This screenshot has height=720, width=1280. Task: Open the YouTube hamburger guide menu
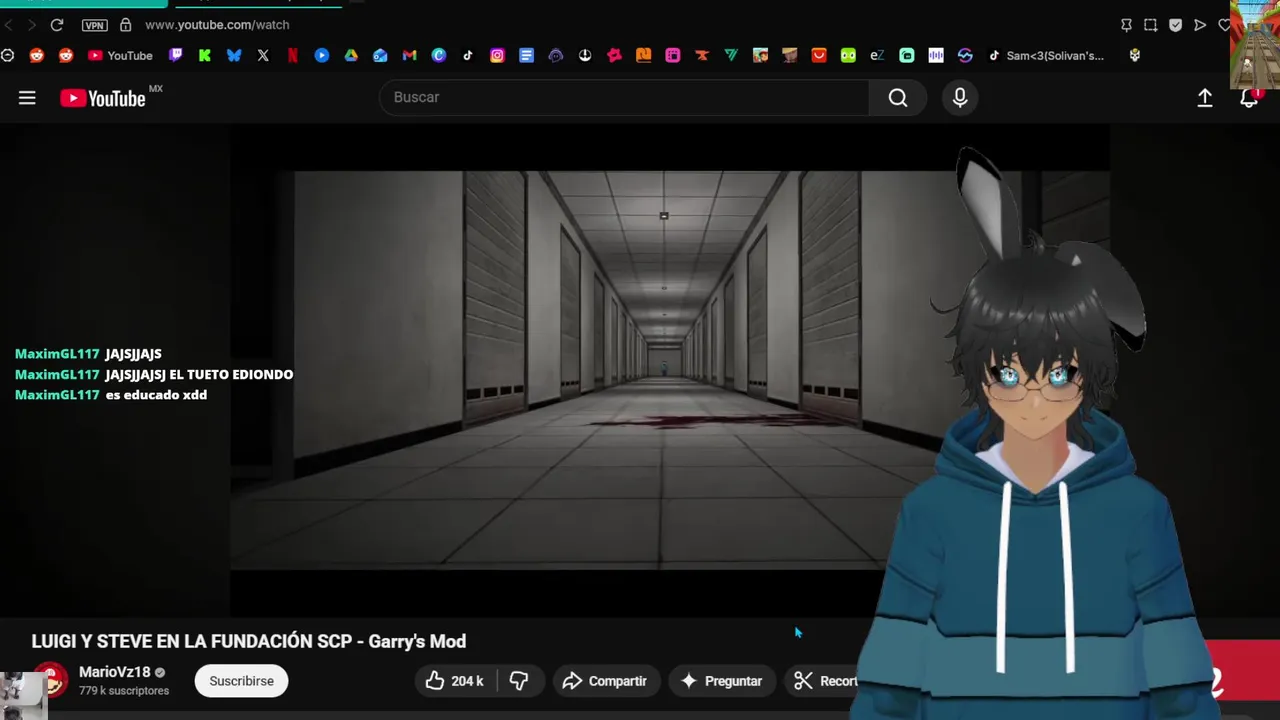(x=27, y=98)
